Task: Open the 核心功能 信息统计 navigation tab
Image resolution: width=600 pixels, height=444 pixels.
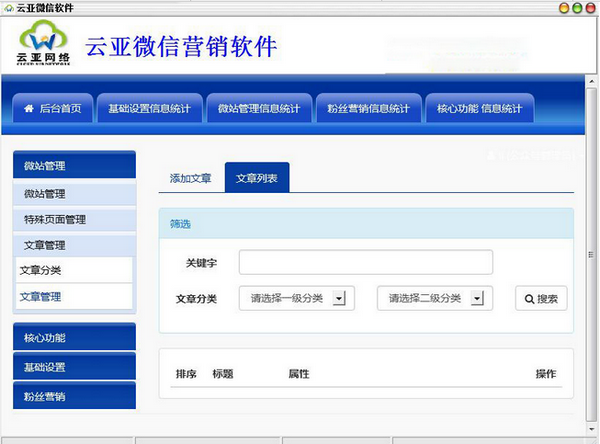Action: (x=480, y=108)
